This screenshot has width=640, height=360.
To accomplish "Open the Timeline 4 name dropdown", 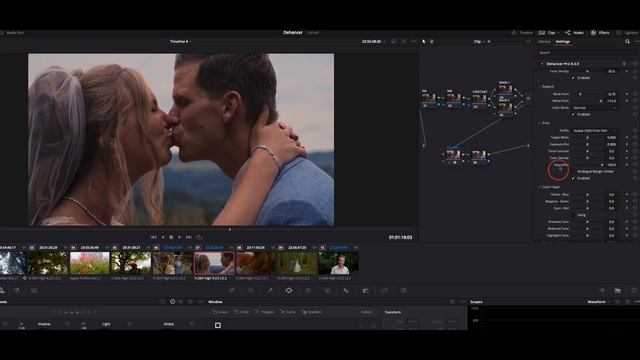I will (x=181, y=42).
